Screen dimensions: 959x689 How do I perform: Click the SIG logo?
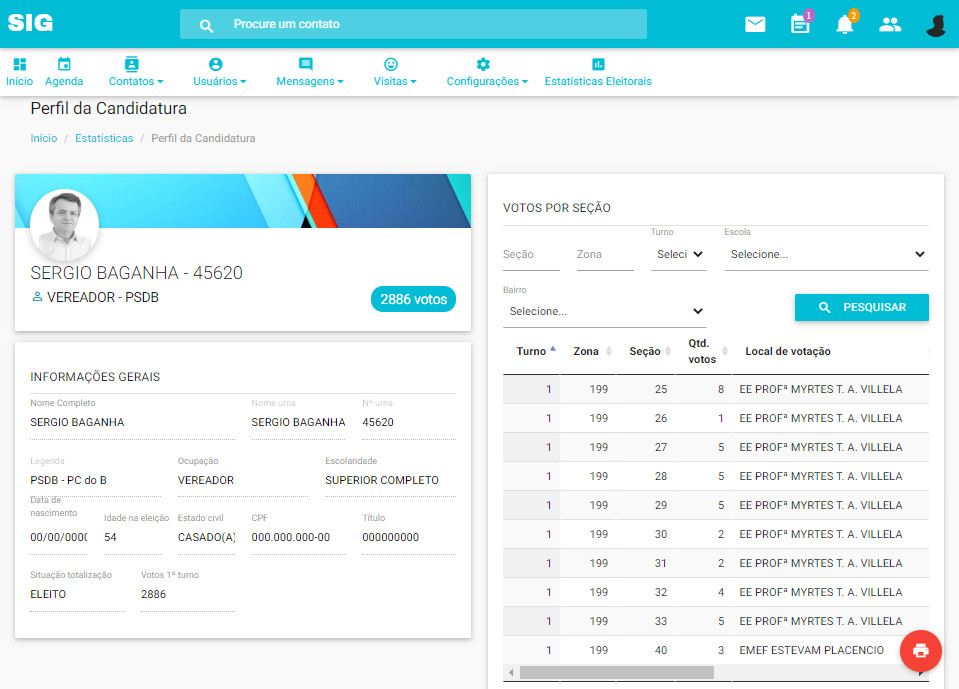[30, 23]
